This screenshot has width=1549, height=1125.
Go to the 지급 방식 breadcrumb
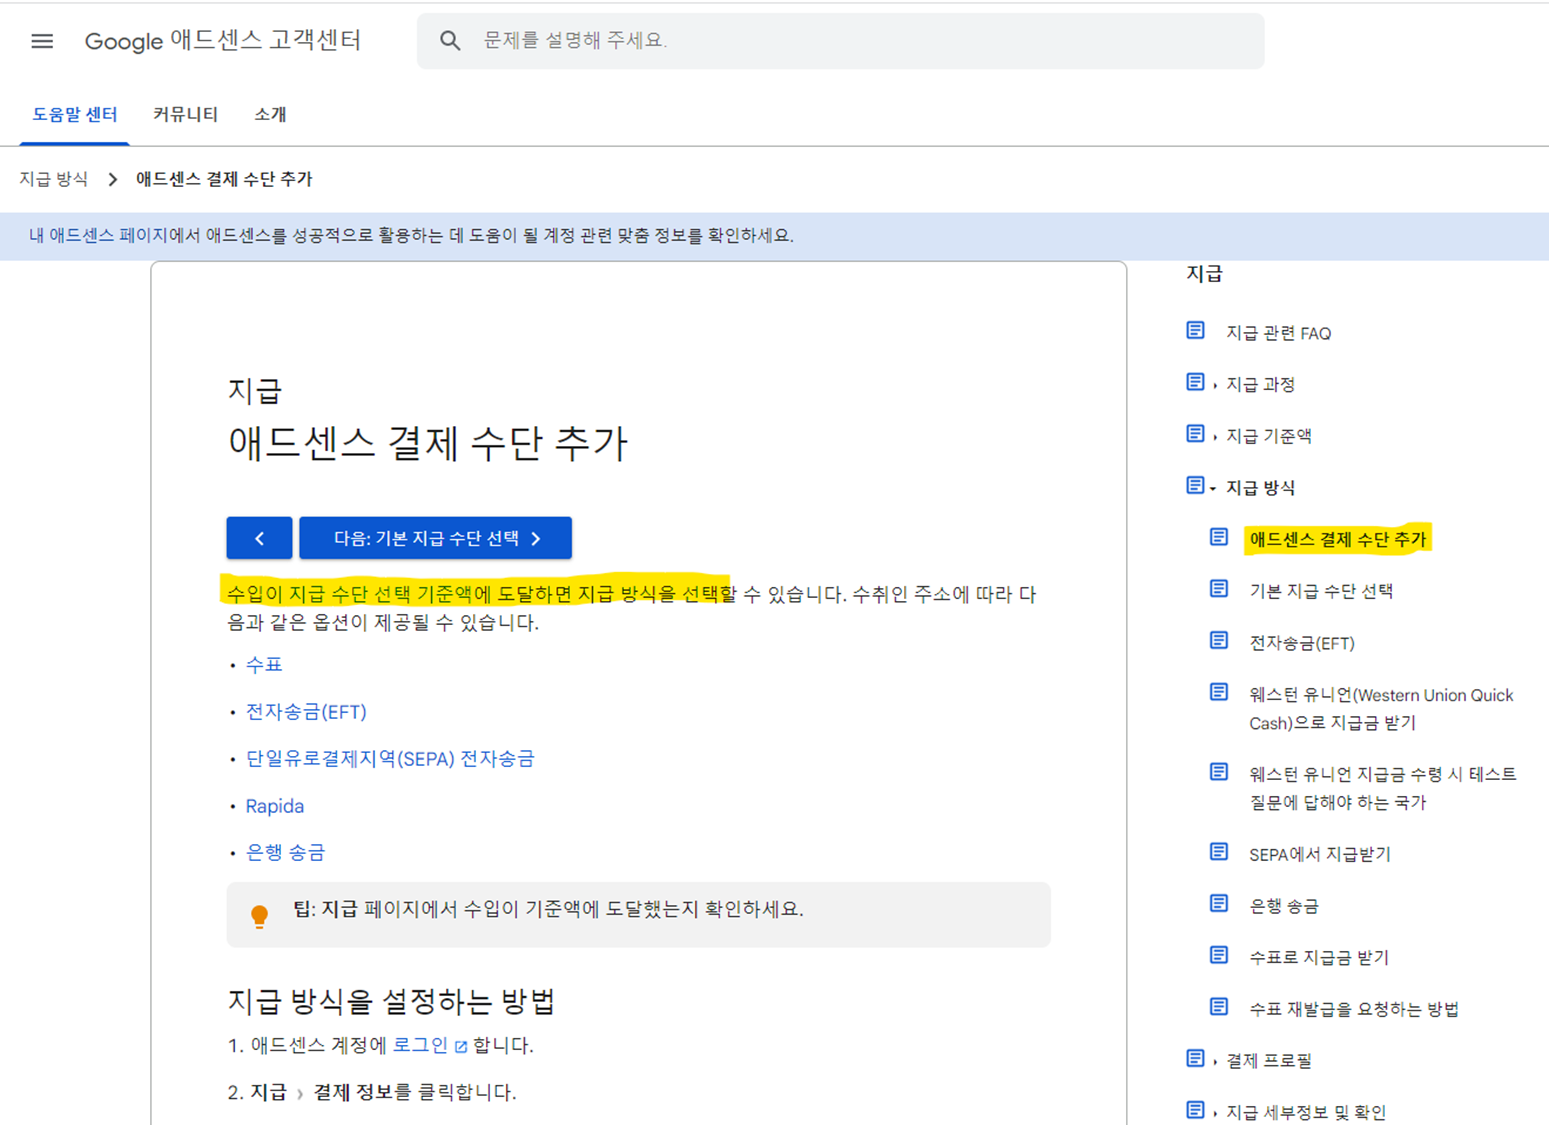pyautogui.click(x=54, y=179)
